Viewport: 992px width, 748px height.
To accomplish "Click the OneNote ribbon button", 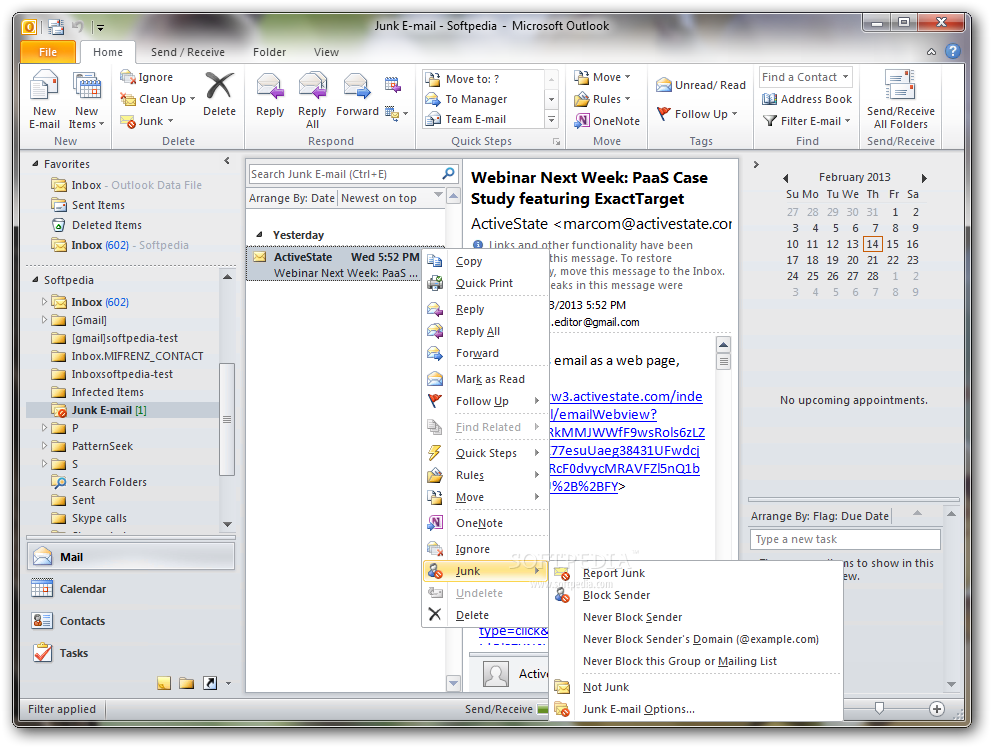I will tap(607, 121).
